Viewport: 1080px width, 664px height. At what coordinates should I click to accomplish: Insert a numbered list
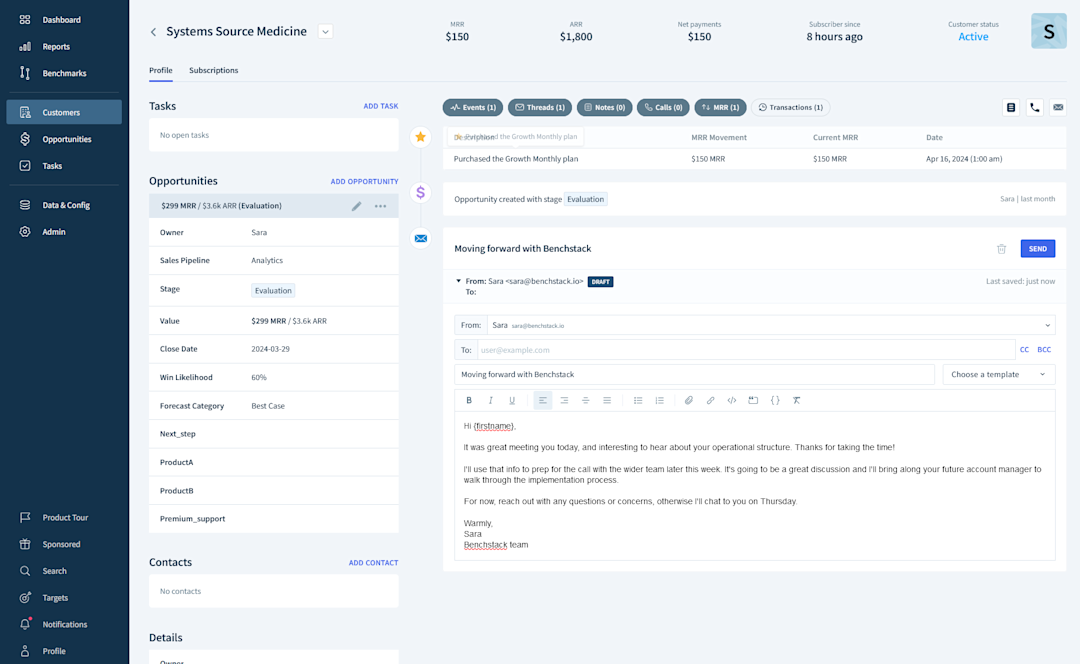[659, 400]
